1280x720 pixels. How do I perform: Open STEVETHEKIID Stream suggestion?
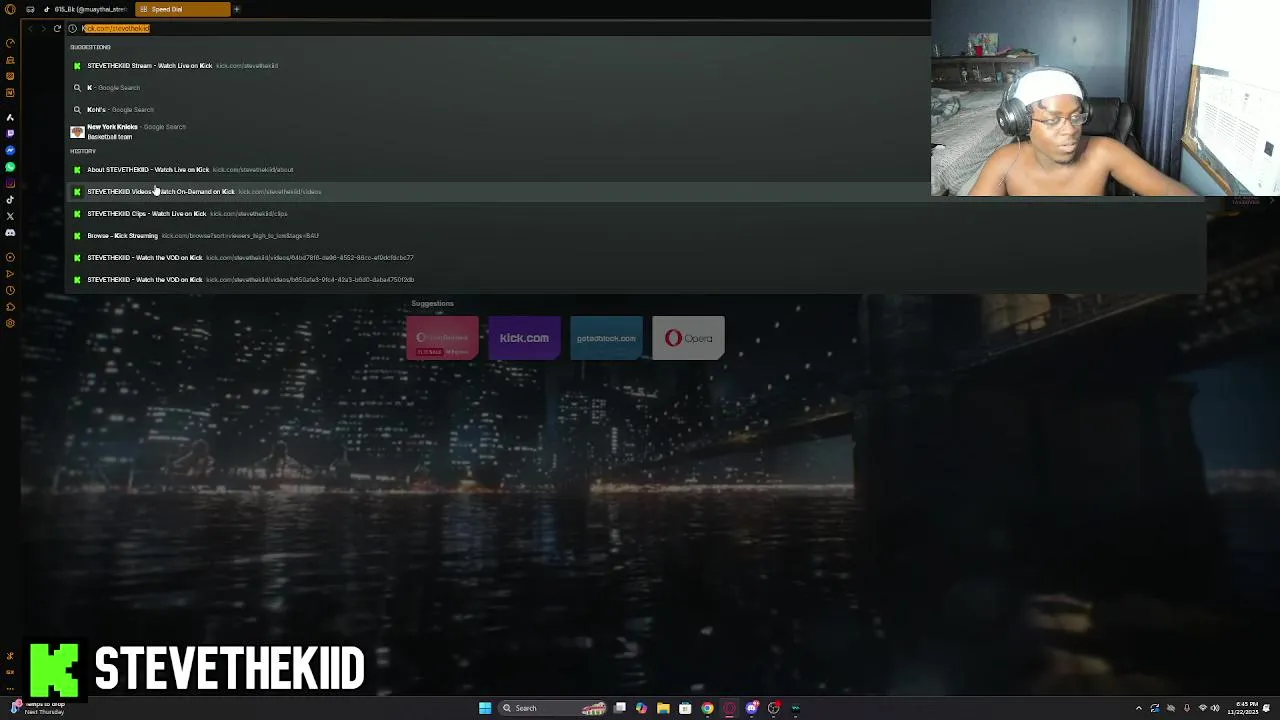pos(500,65)
